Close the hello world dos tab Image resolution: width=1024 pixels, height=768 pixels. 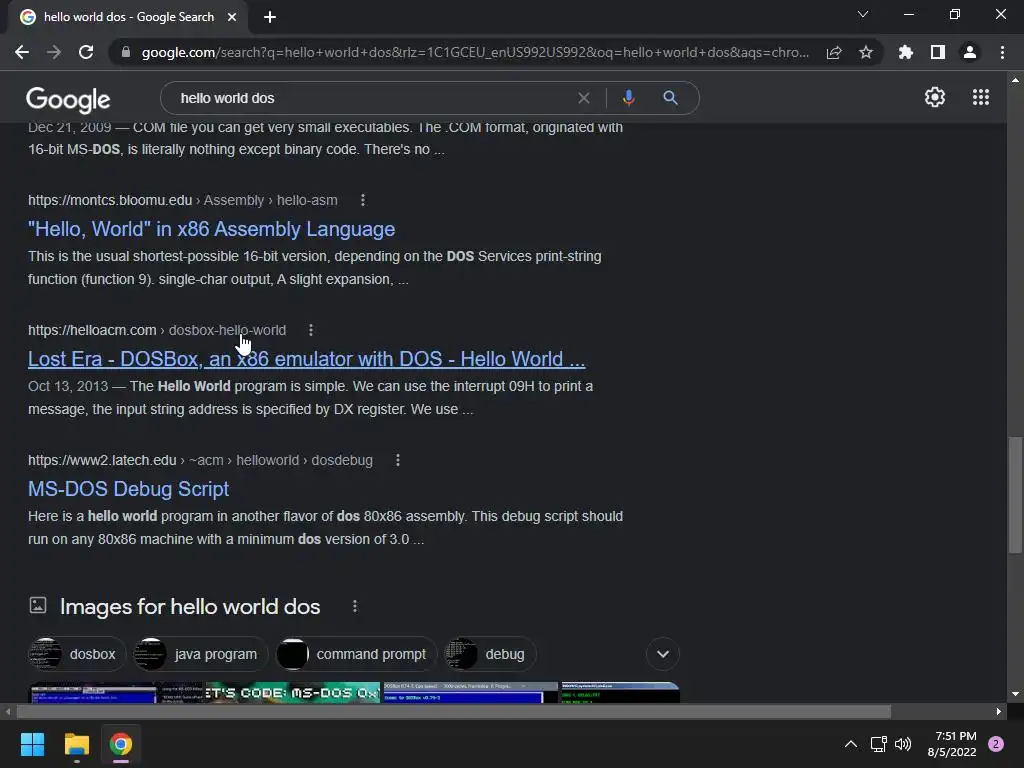tap(232, 17)
